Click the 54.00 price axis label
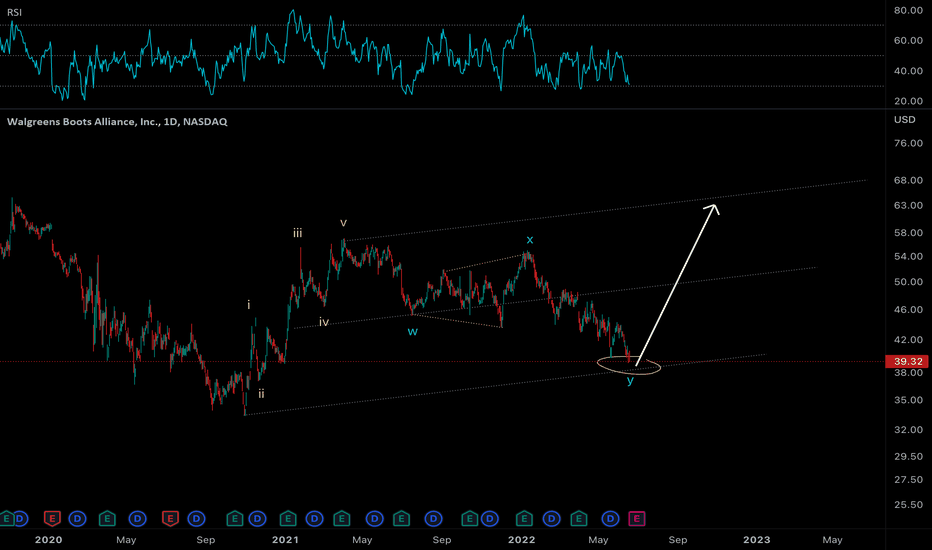Viewport: 932px width, 550px height. pyautogui.click(x=908, y=256)
